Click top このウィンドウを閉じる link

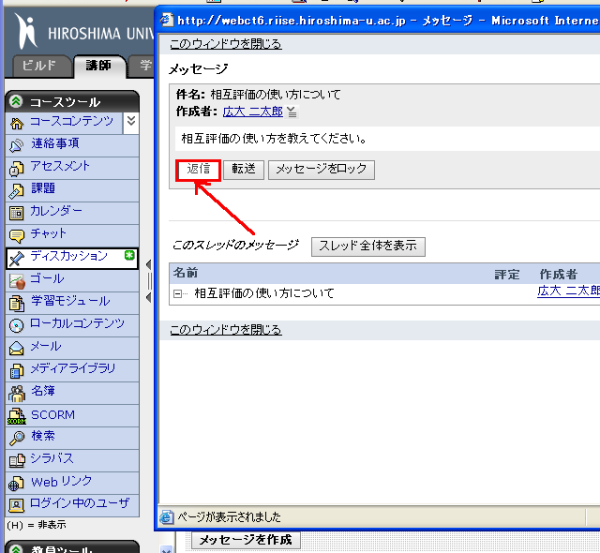pos(226,44)
